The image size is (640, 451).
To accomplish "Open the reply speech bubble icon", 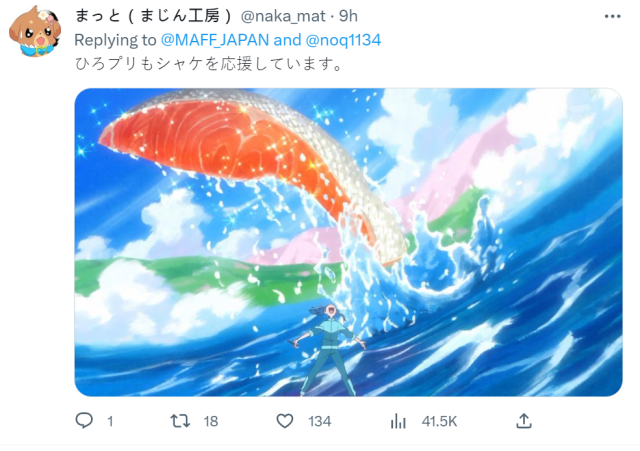I will tap(84, 421).
